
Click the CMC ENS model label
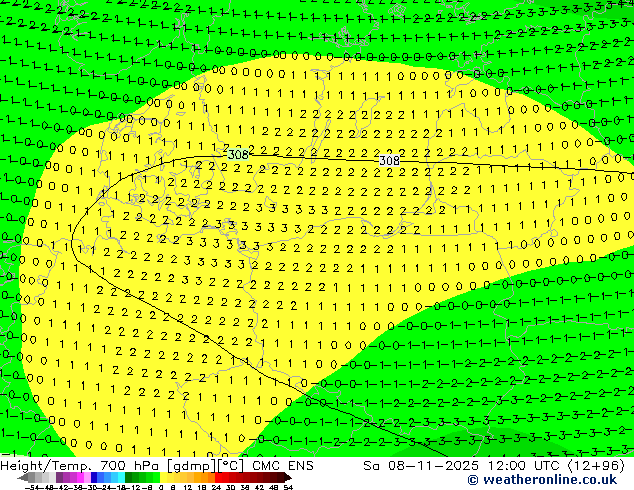pos(283,466)
